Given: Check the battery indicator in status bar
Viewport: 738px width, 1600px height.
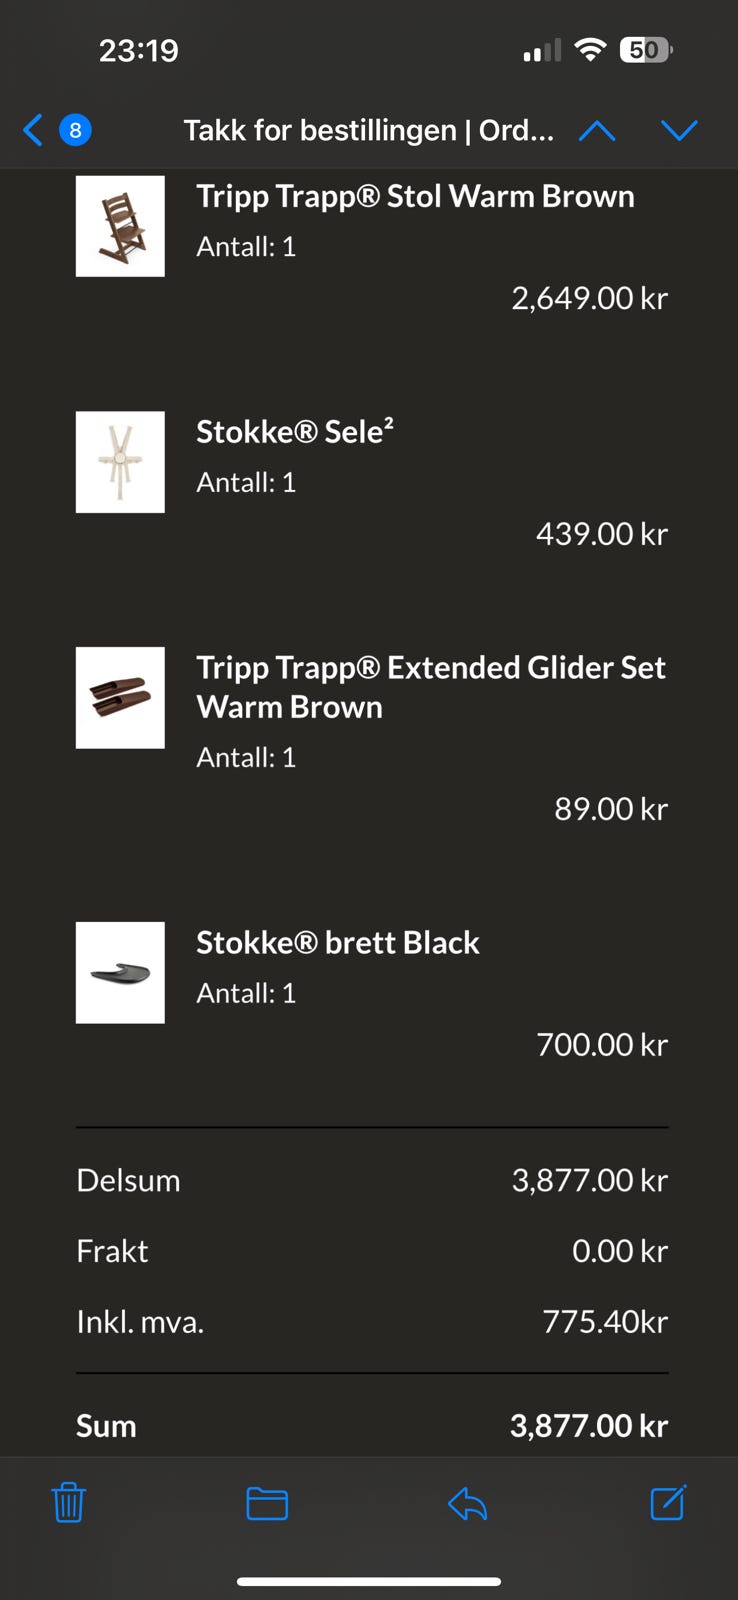Looking at the screenshot, I should click(x=646, y=50).
